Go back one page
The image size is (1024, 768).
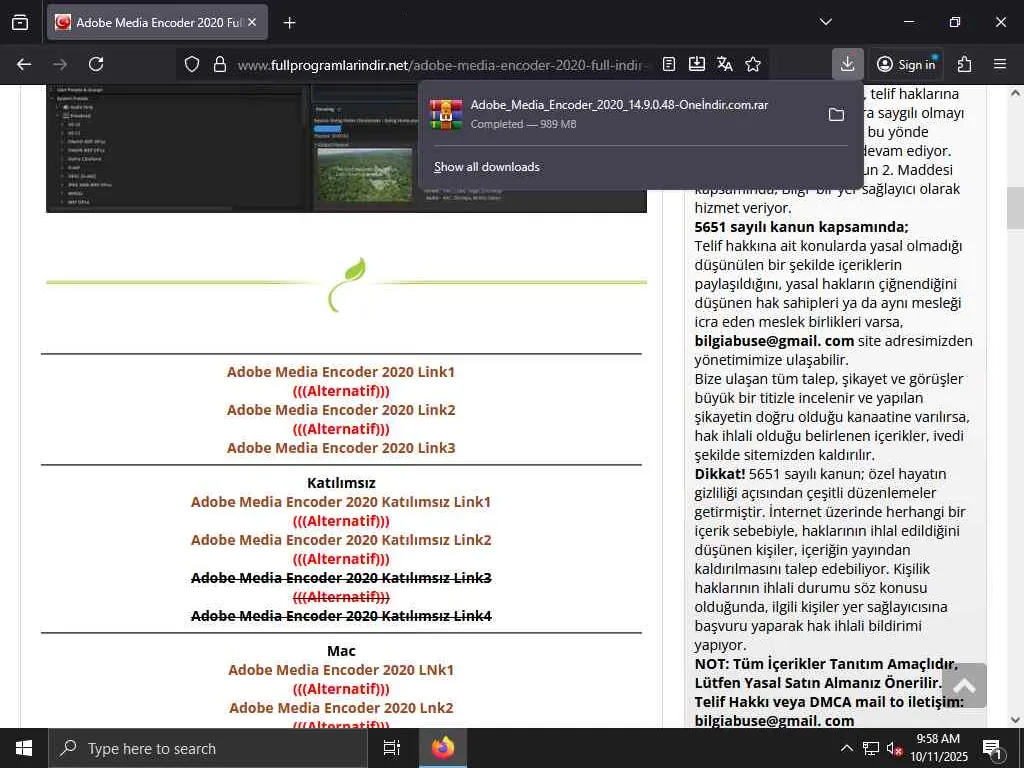coord(24,64)
